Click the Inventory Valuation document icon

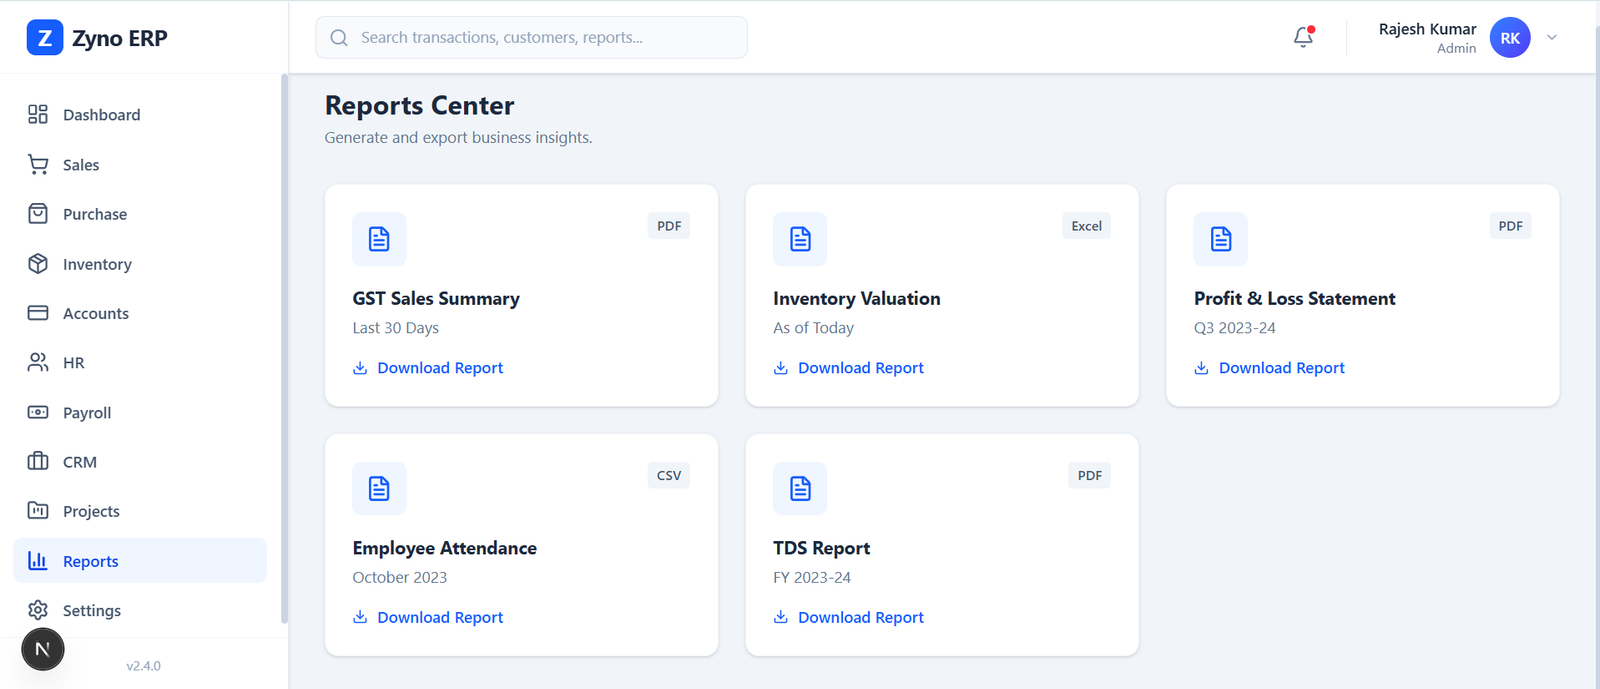coord(800,239)
